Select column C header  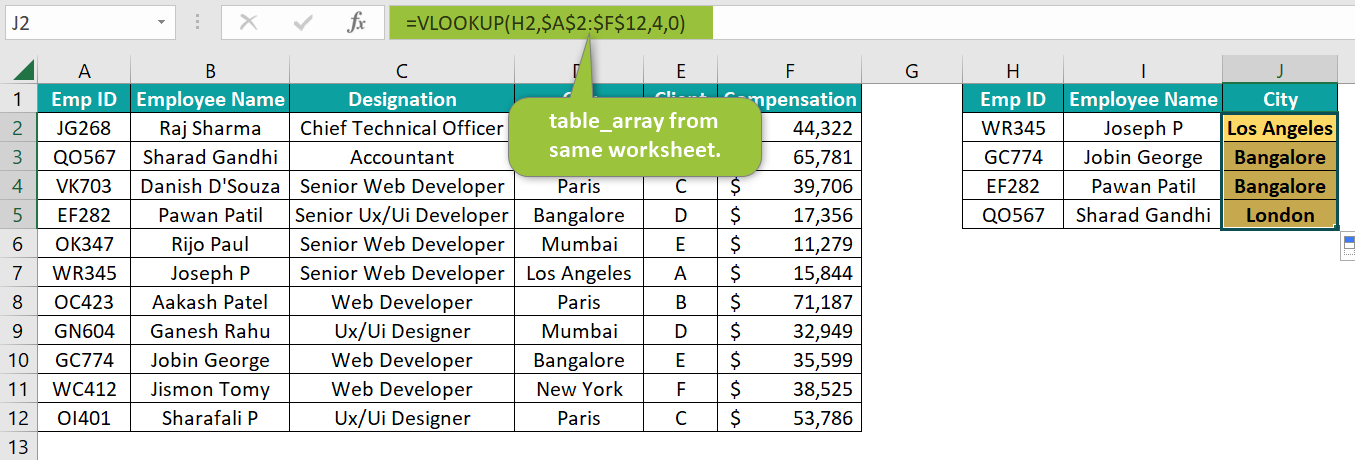pos(402,70)
